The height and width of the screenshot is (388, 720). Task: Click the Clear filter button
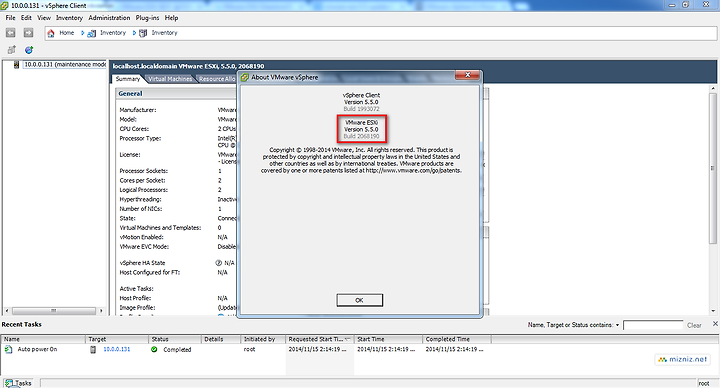pyautogui.click(x=694, y=325)
